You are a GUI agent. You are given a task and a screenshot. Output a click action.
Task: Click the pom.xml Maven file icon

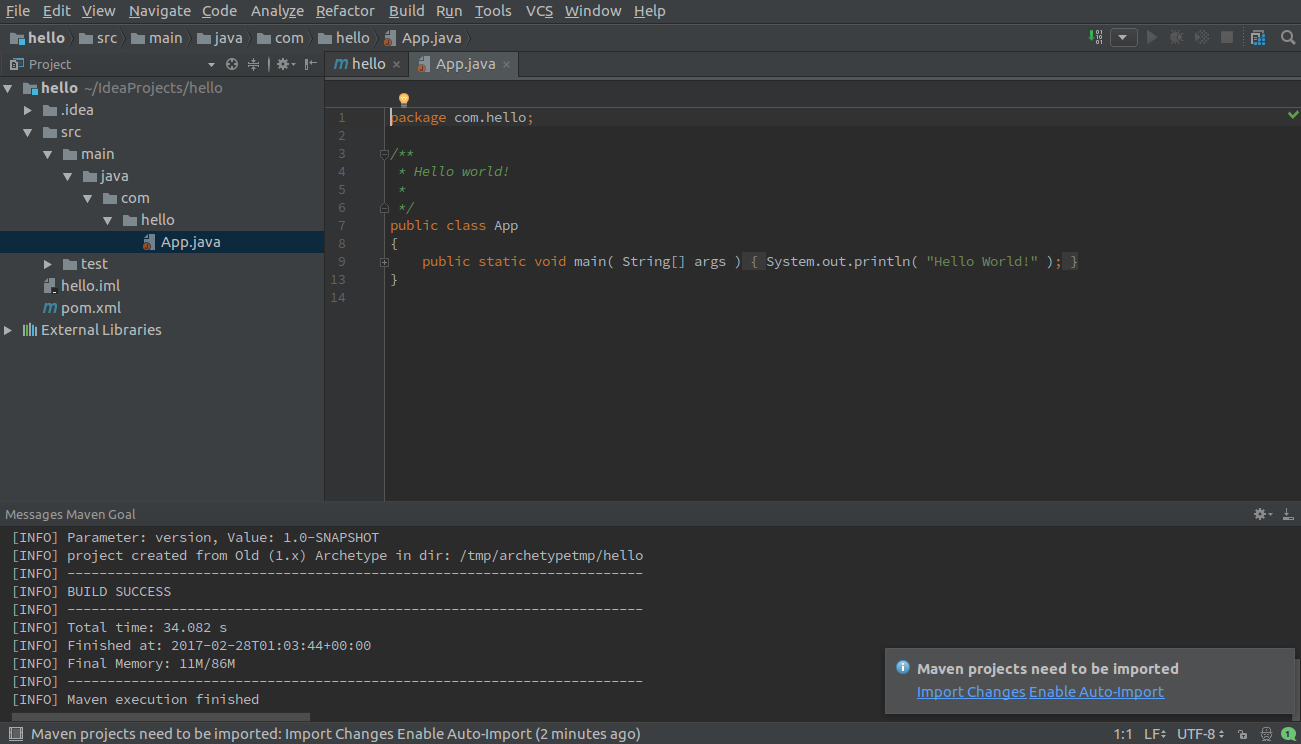pyautogui.click(x=49, y=308)
